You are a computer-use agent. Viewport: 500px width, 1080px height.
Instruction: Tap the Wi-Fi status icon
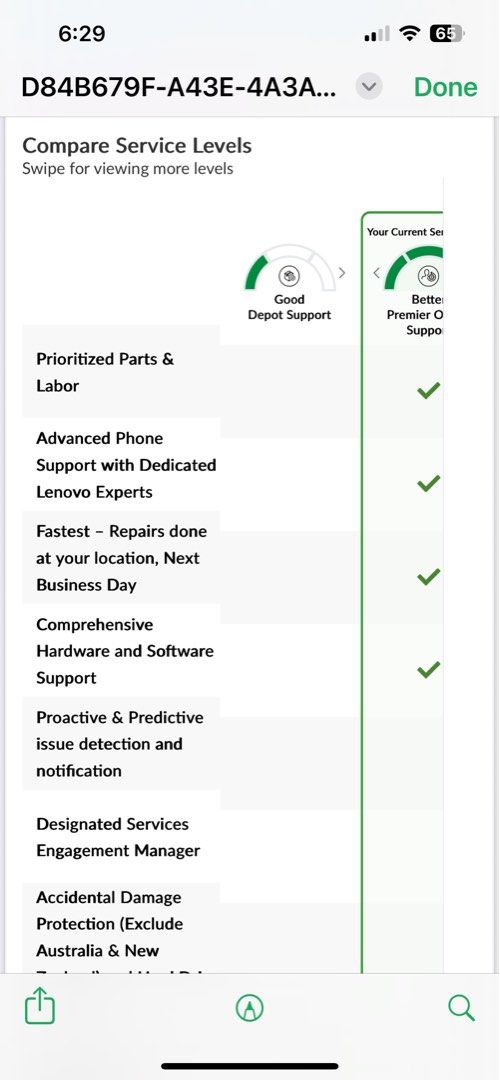pyautogui.click(x=410, y=34)
